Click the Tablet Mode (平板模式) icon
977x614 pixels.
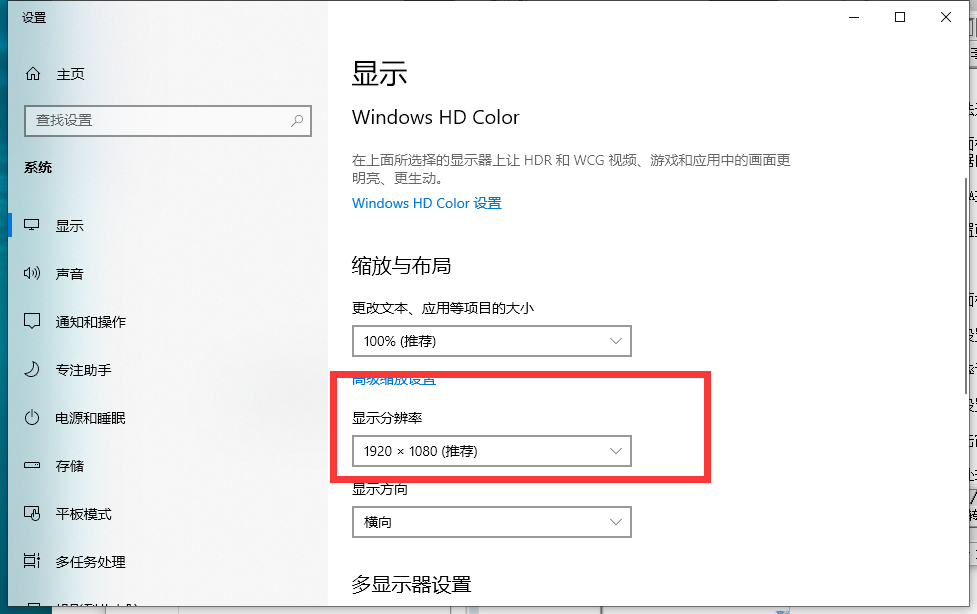[x=33, y=514]
